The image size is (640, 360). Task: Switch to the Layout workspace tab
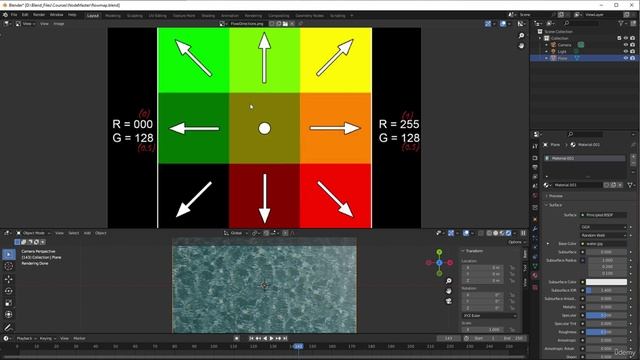93,16
